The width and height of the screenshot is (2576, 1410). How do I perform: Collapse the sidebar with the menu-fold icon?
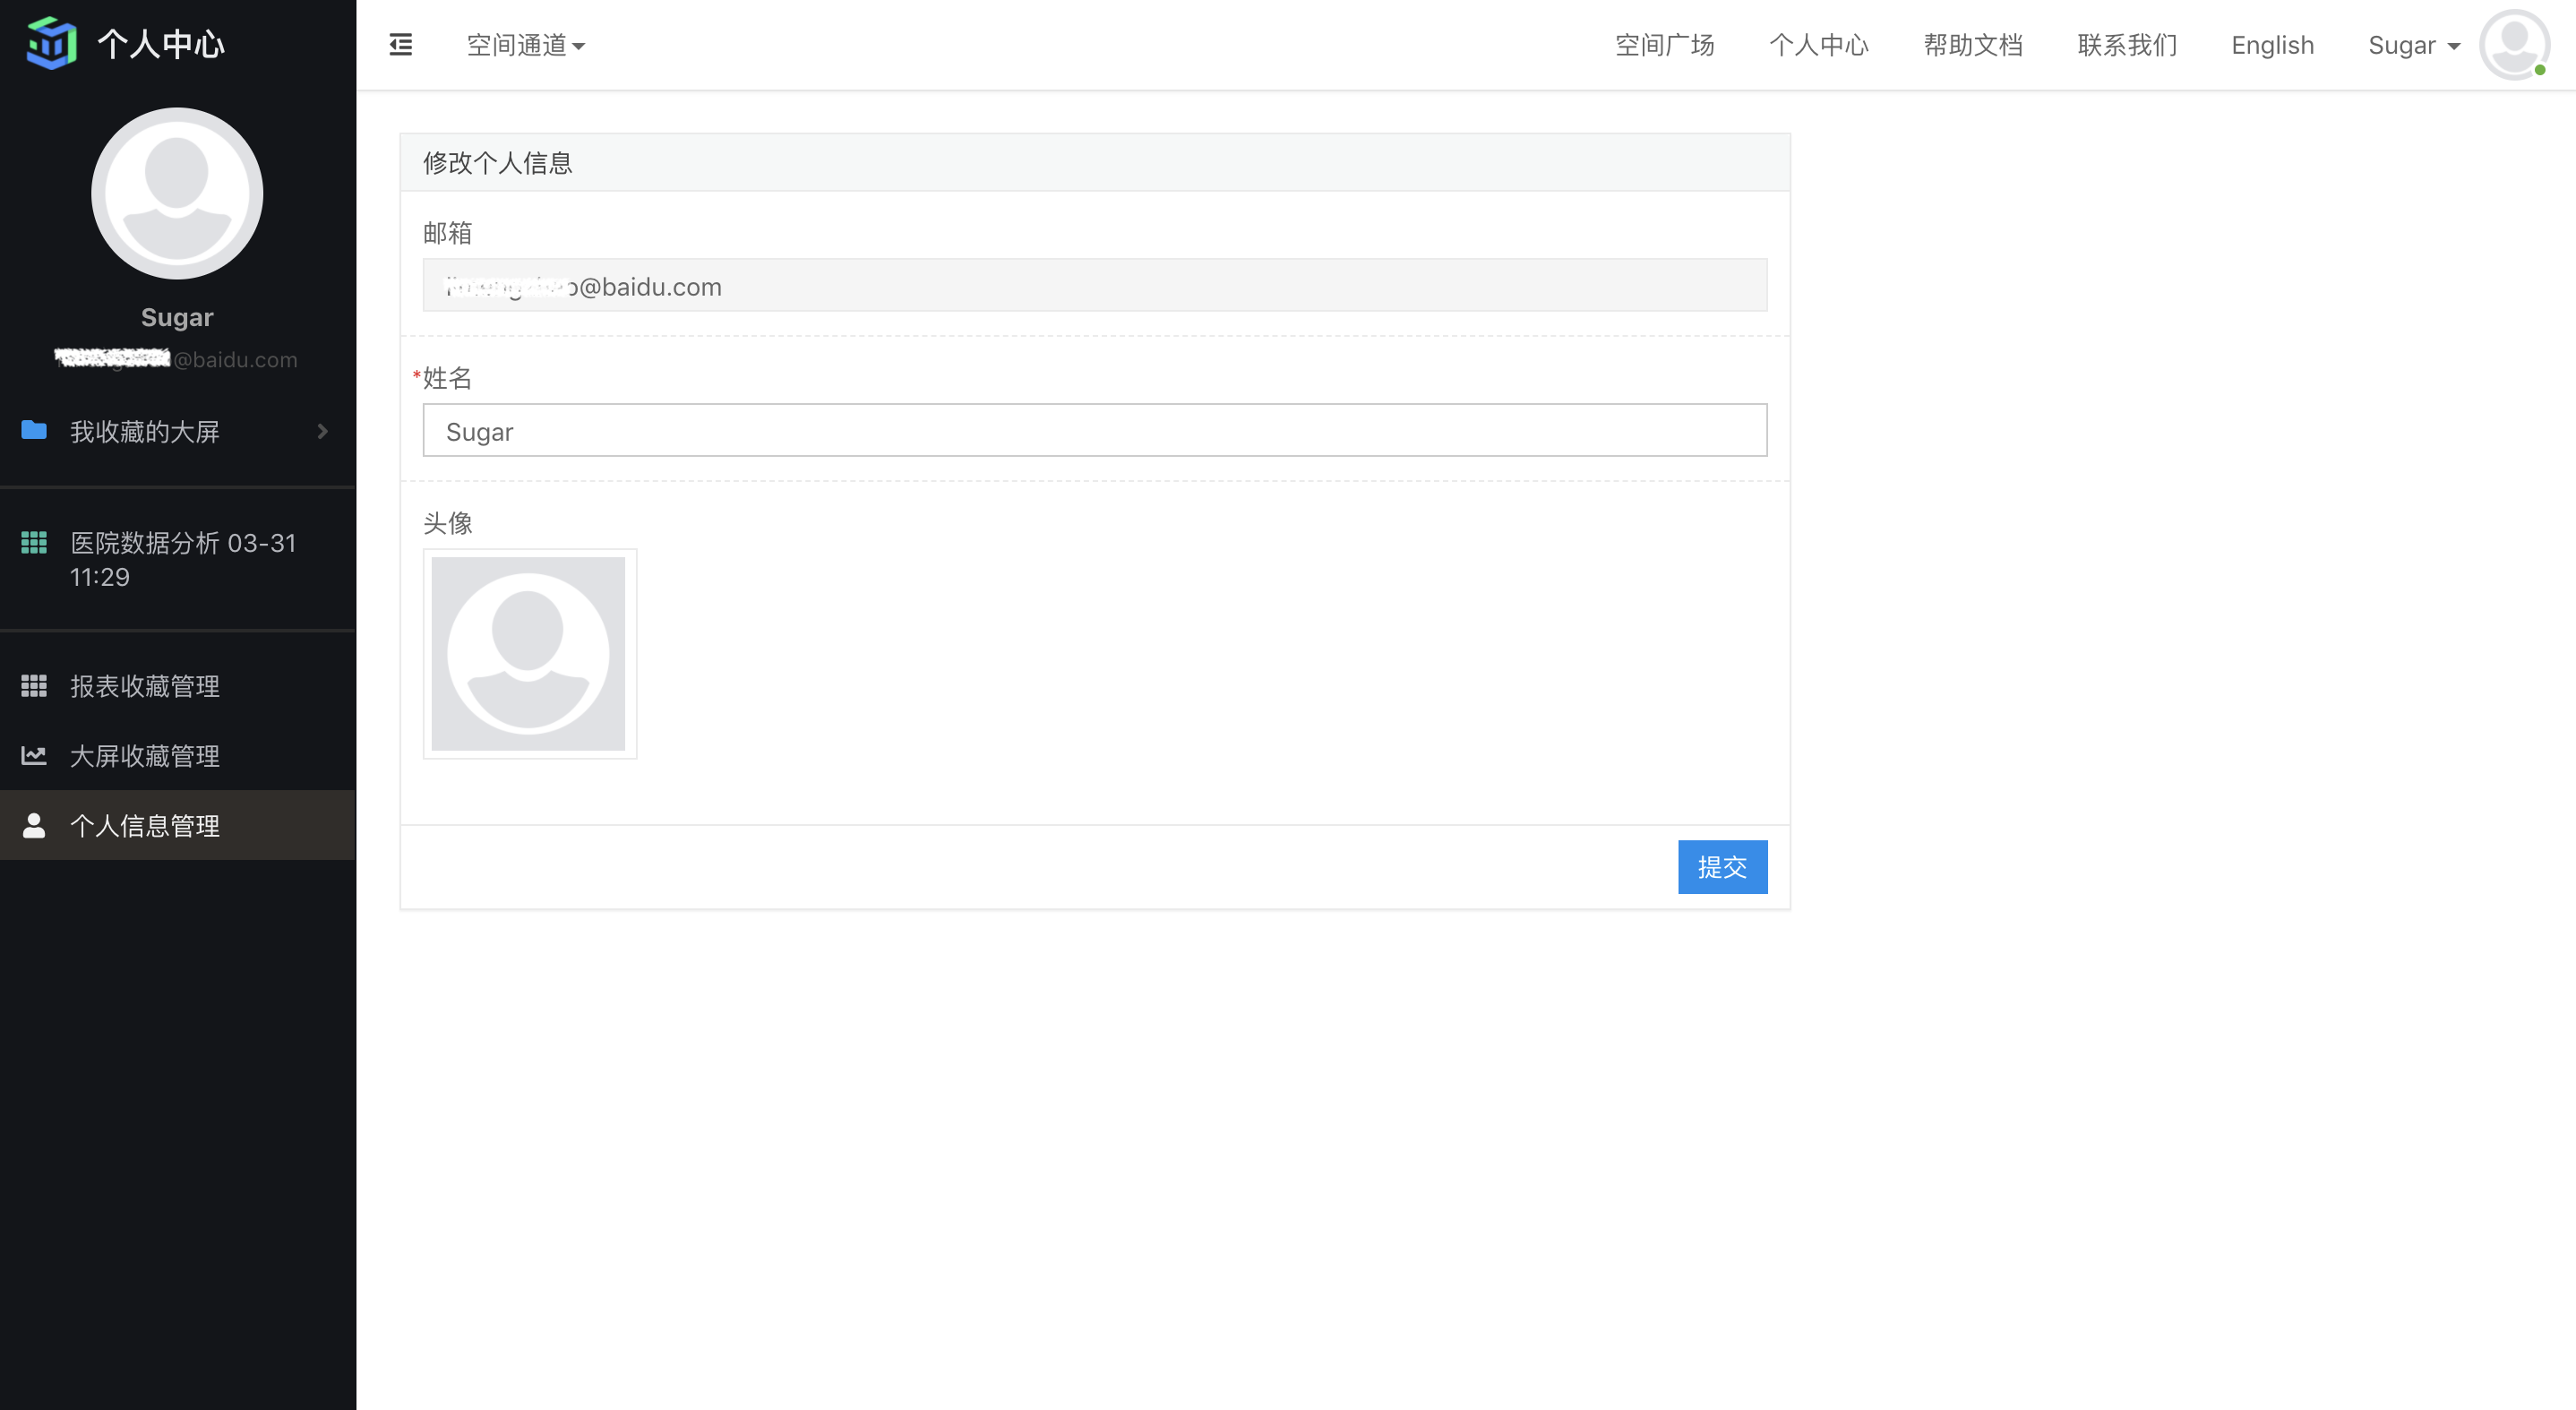(400, 45)
